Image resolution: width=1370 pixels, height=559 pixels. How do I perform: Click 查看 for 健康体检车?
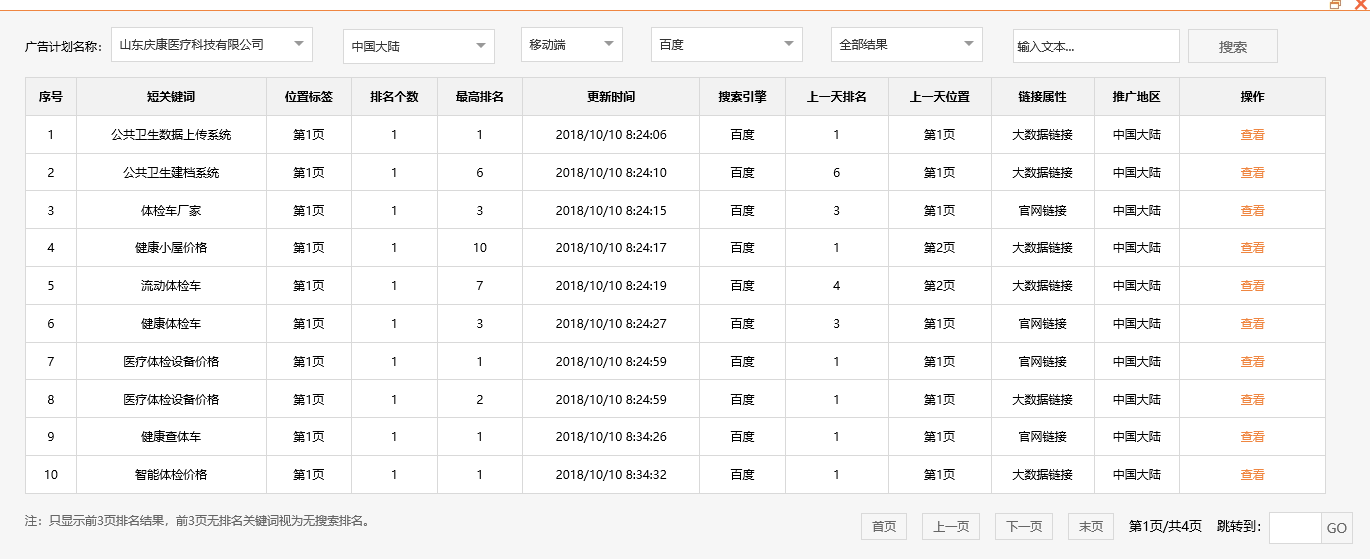[x=1252, y=324]
